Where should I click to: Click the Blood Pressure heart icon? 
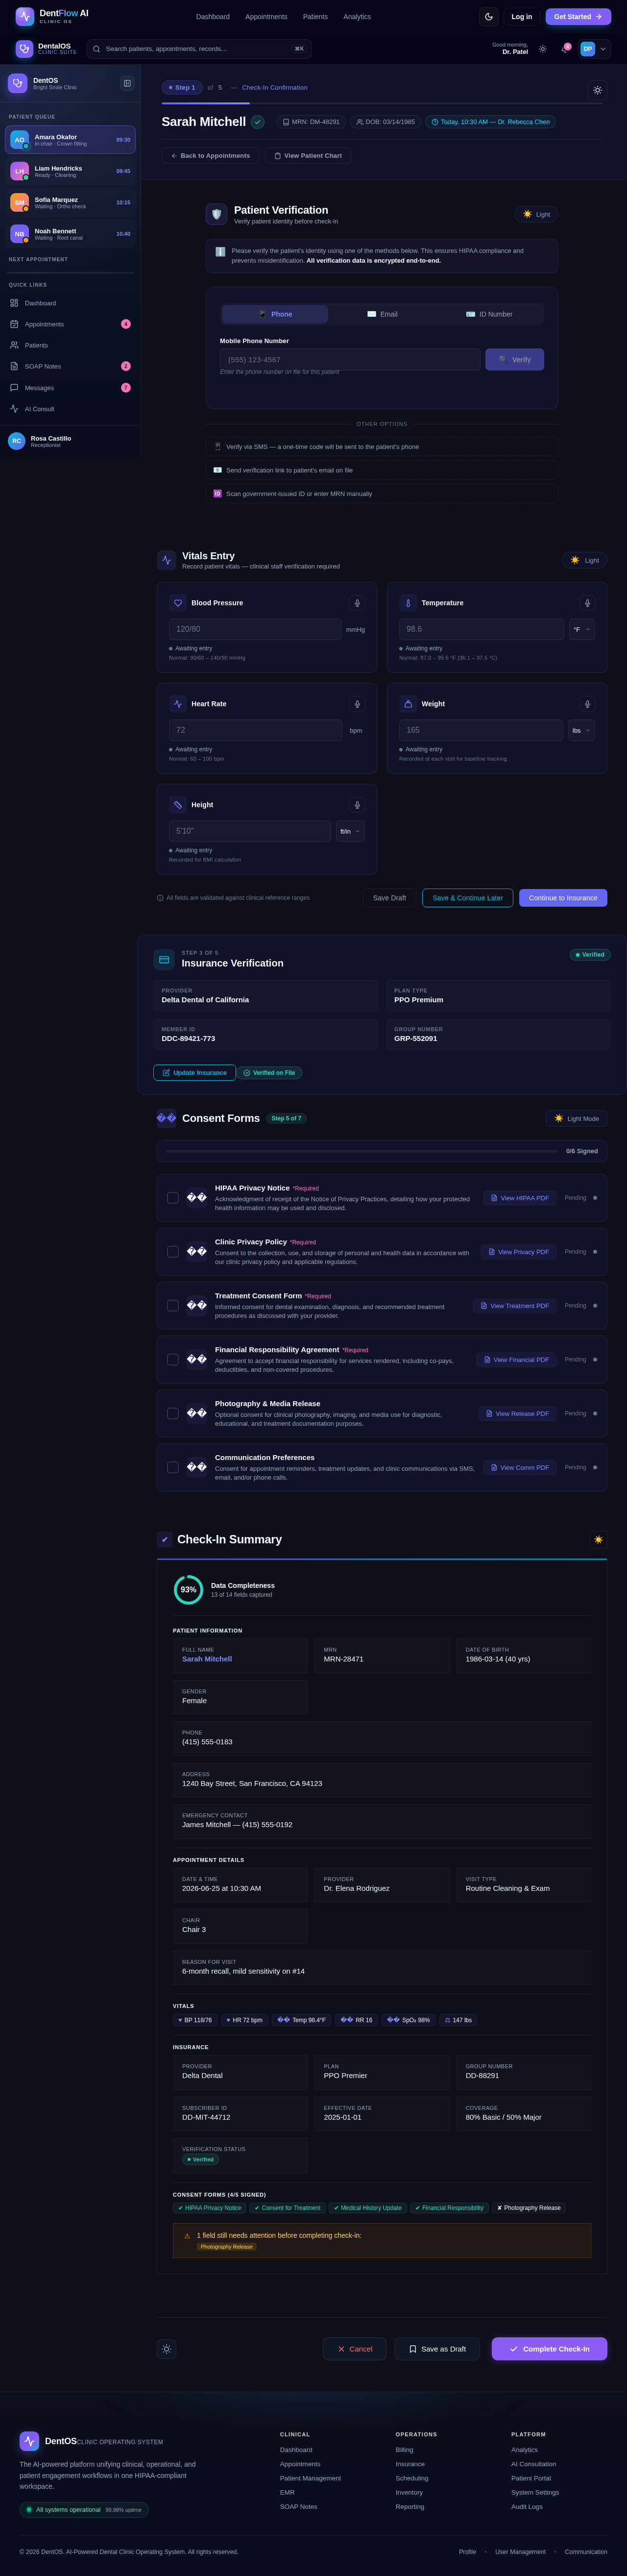tap(178, 603)
